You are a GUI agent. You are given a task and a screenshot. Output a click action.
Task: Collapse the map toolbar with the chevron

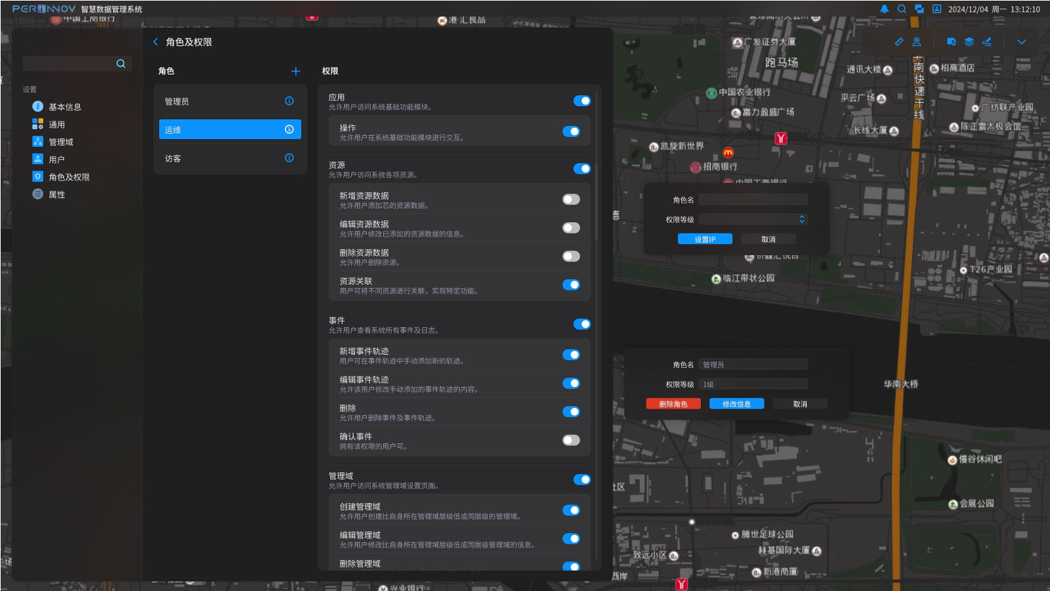click(1021, 42)
